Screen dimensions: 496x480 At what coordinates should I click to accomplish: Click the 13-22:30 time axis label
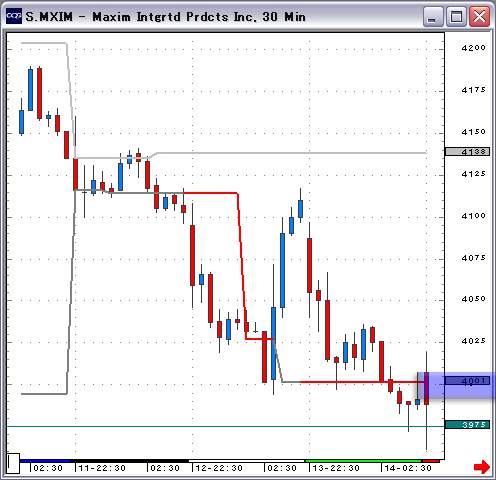[336, 468]
